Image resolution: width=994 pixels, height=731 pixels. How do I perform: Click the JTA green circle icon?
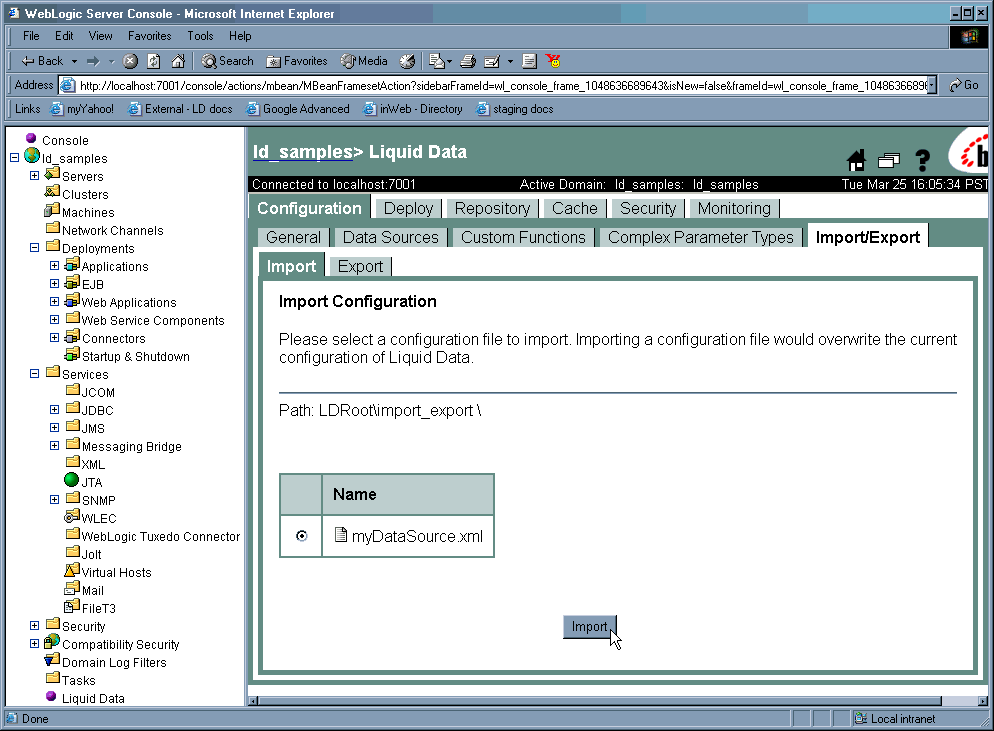tap(72, 479)
